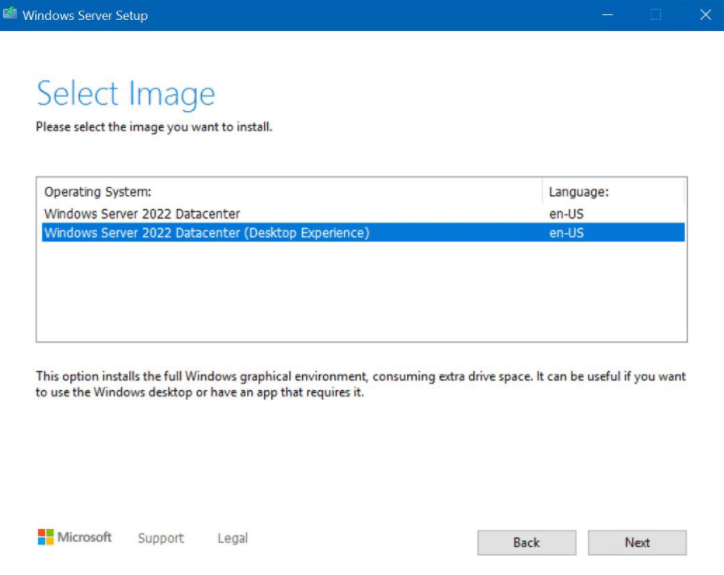
Task: Minimize the Windows Server Setup window
Action: (606, 15)
